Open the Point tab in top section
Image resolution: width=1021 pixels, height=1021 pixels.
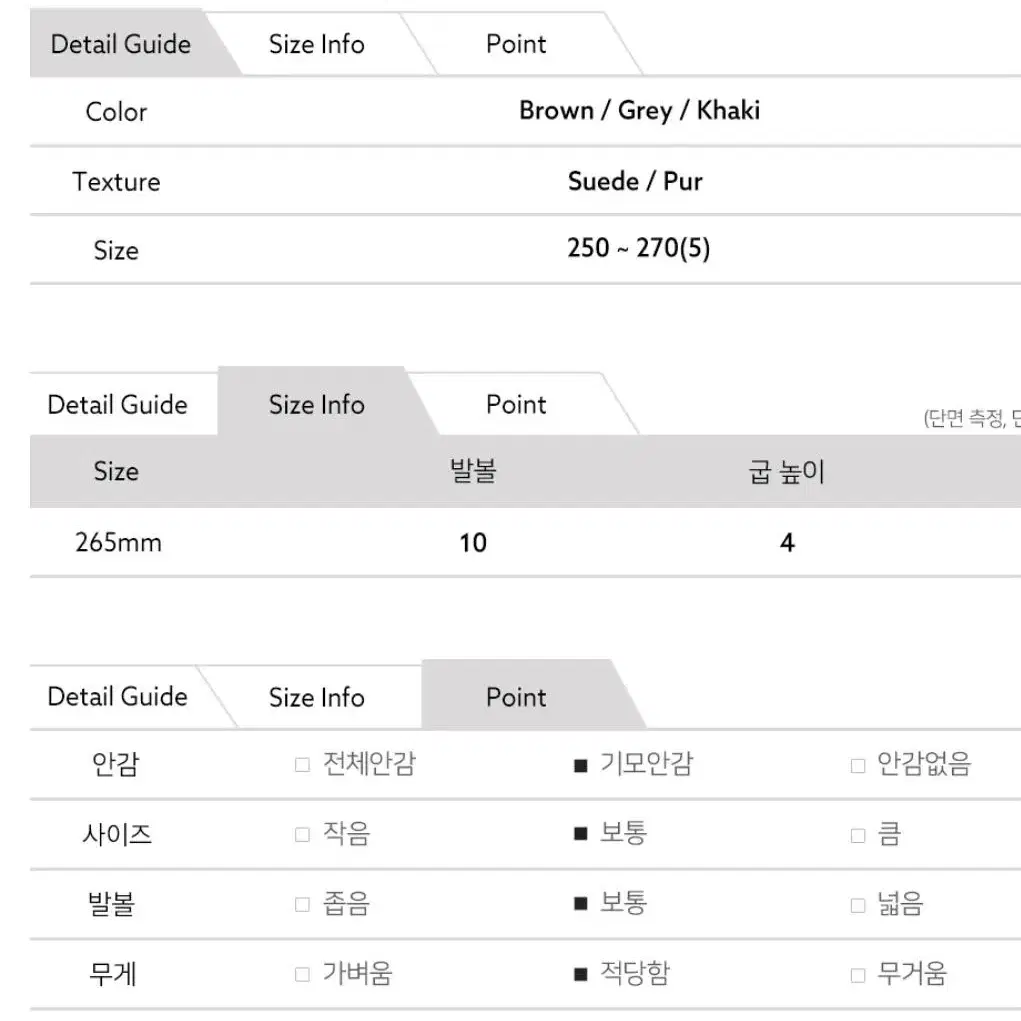click(516, 44)
